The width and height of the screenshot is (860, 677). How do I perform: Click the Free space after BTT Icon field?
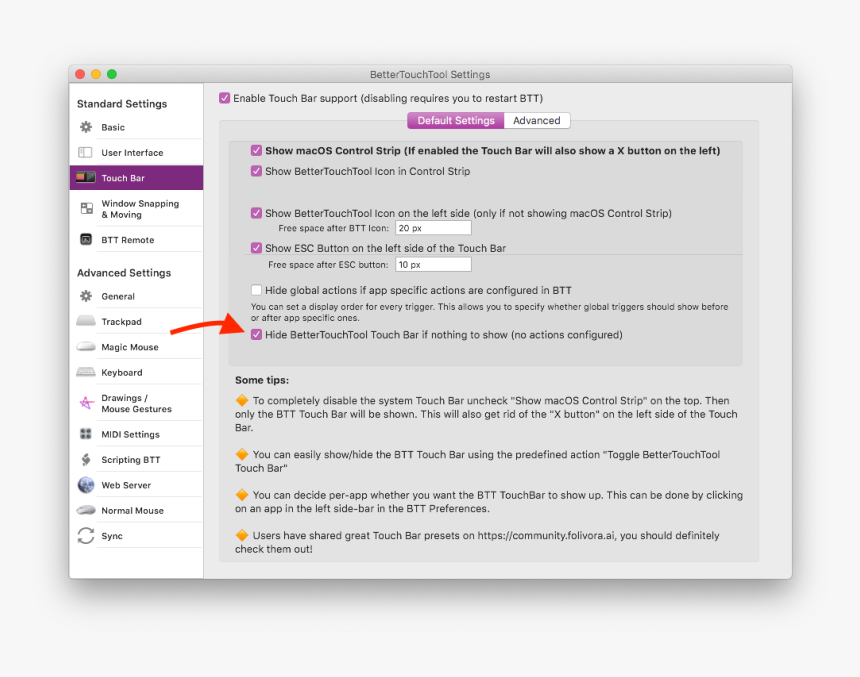coord(433,228)
